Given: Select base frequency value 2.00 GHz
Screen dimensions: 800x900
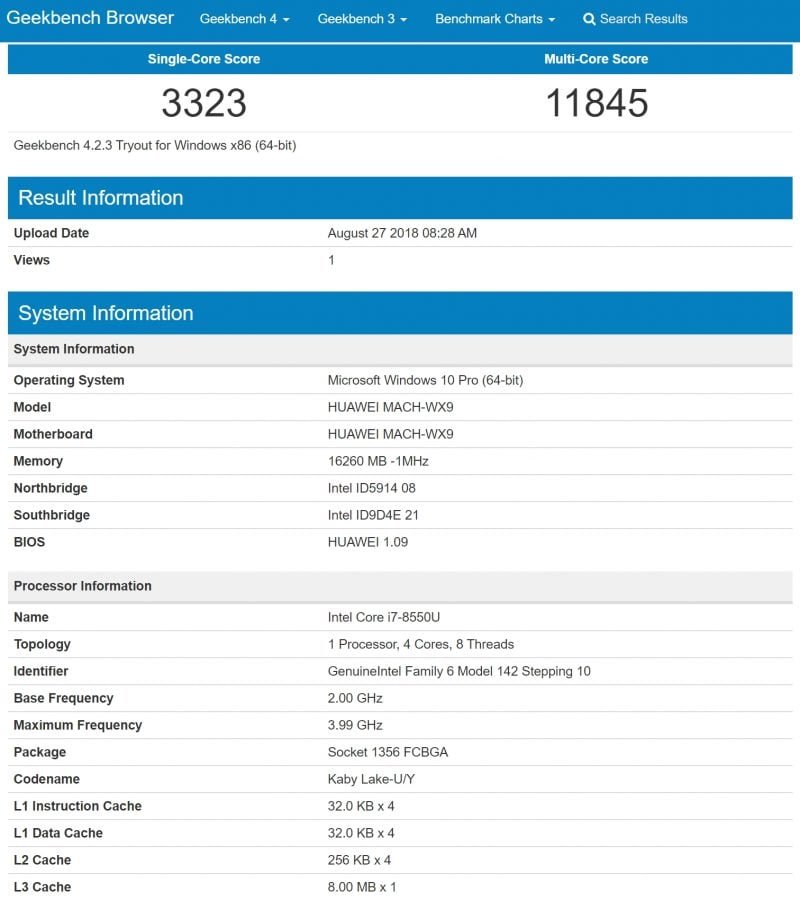Looking at the screenshot, I should 355,698.
